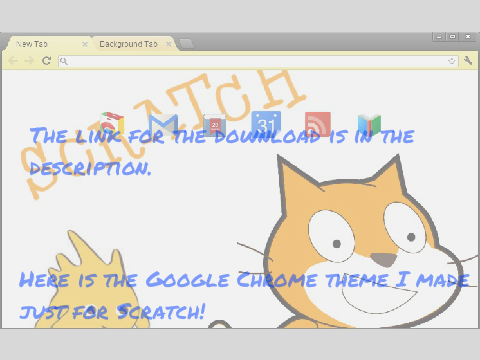Reload the page with the refresh icon
The image size is (480, 360).
[x=46, y=61]
